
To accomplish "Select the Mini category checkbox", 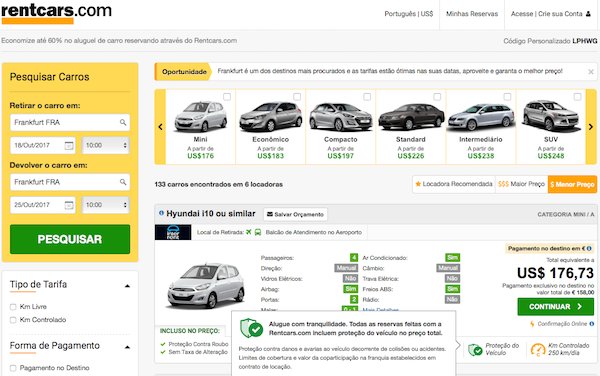I will [227, 97].
